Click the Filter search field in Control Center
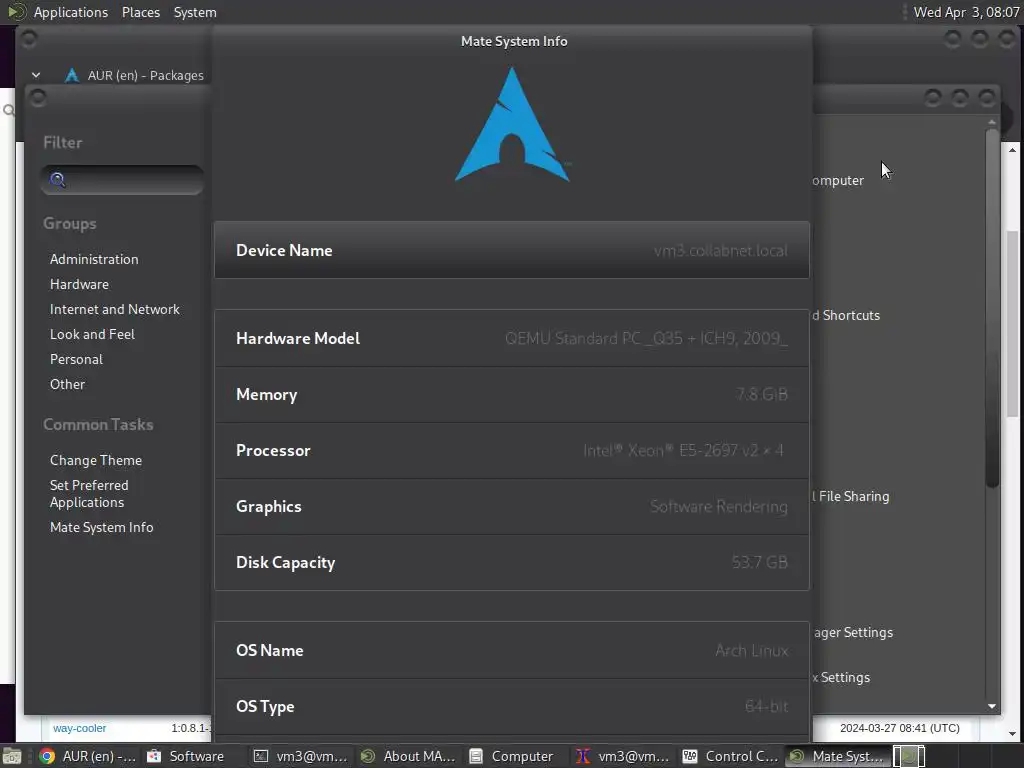The width and height of the screenshot is (1024, 768). click(122, 180)
